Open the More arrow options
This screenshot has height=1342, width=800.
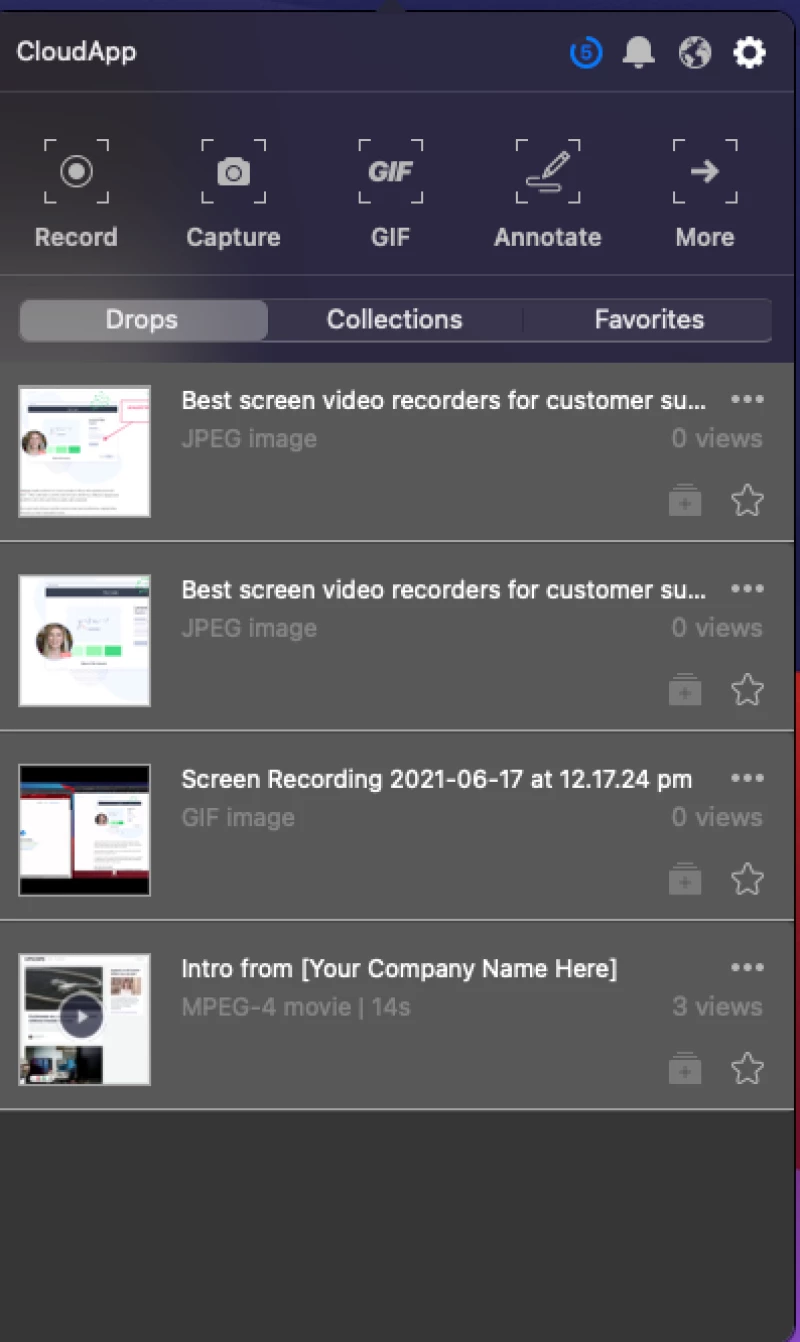[x=704, y=172]
